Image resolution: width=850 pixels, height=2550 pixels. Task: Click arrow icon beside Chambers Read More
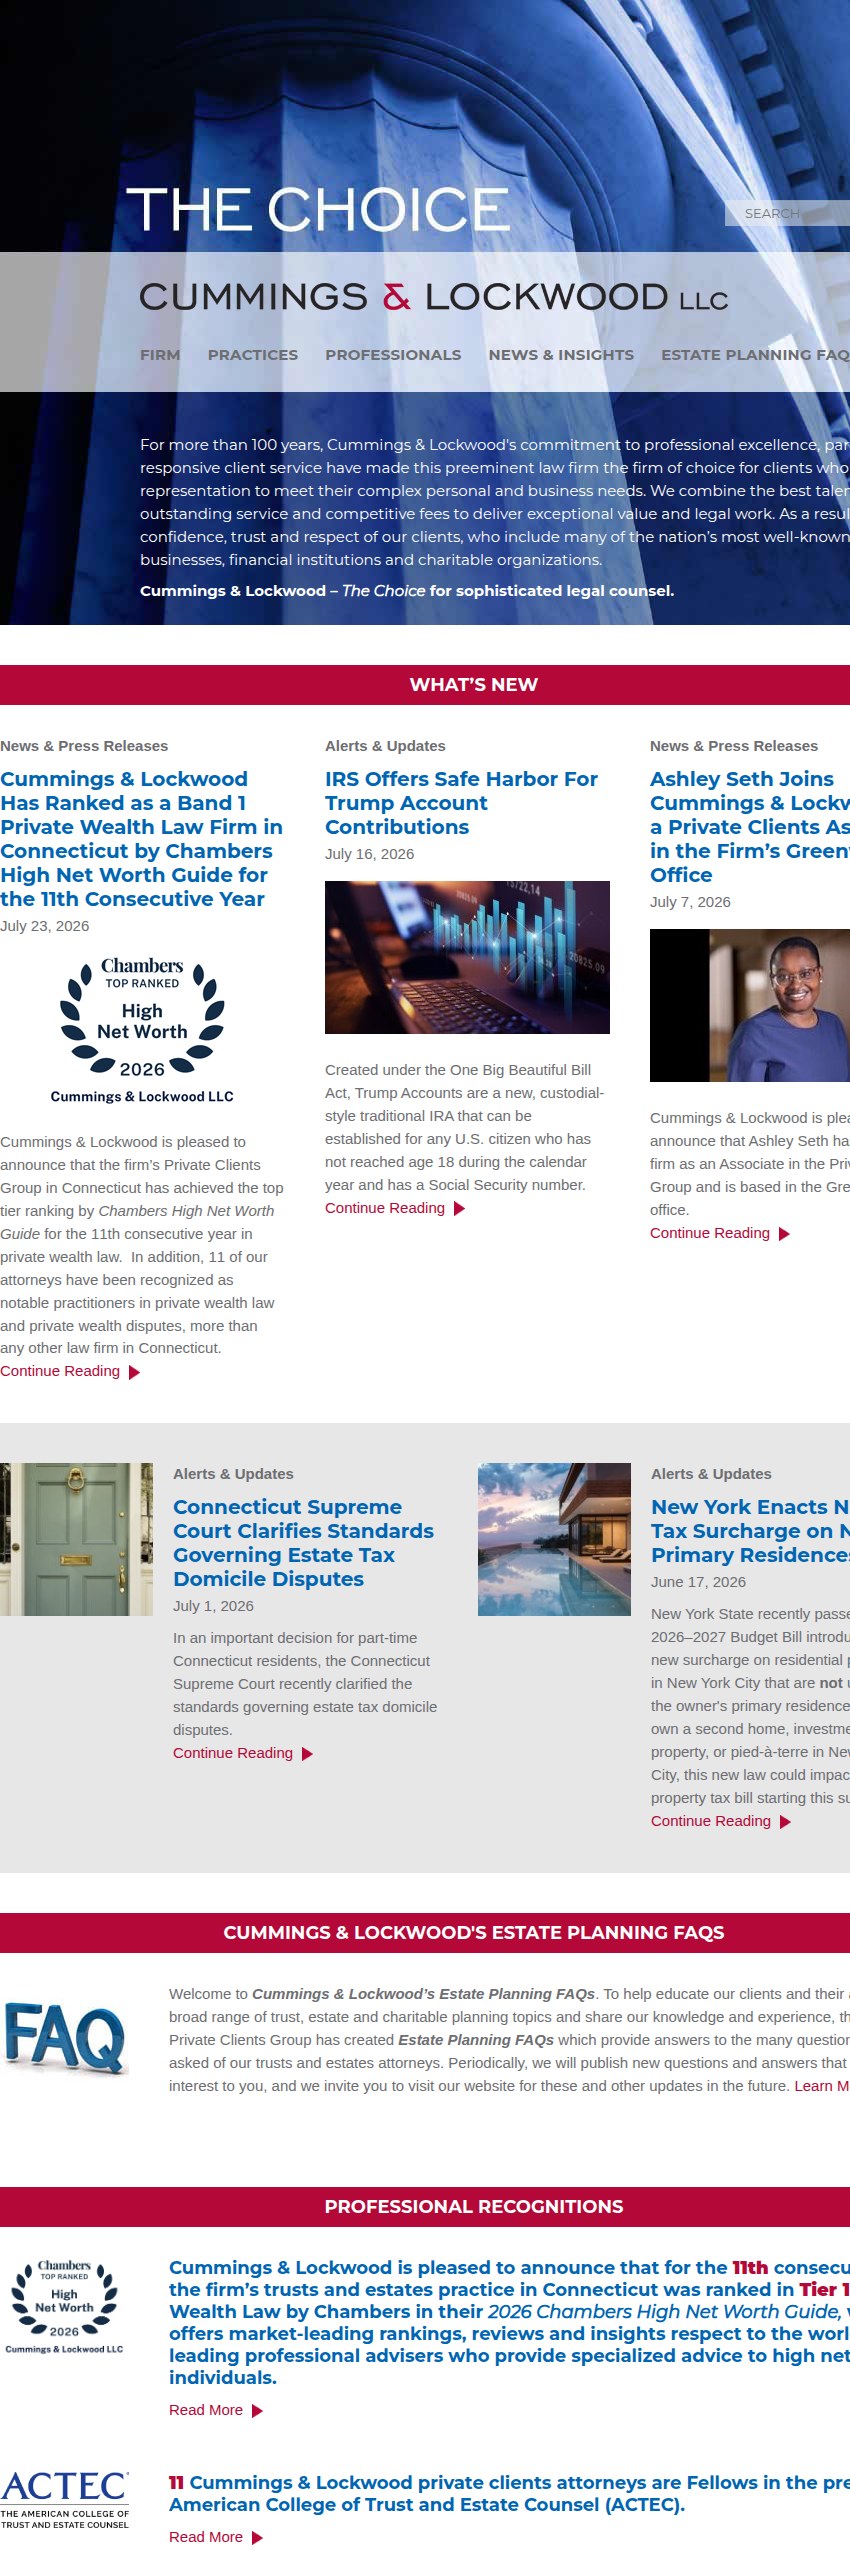[257, 2411]
